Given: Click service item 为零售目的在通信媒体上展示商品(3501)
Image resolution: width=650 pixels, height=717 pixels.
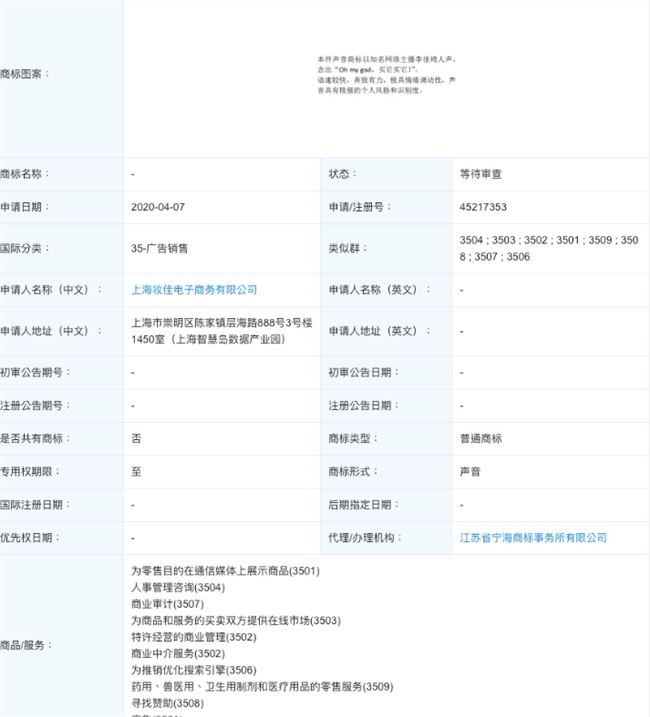Looking at the screenshot, I should (x=225, y=571).
